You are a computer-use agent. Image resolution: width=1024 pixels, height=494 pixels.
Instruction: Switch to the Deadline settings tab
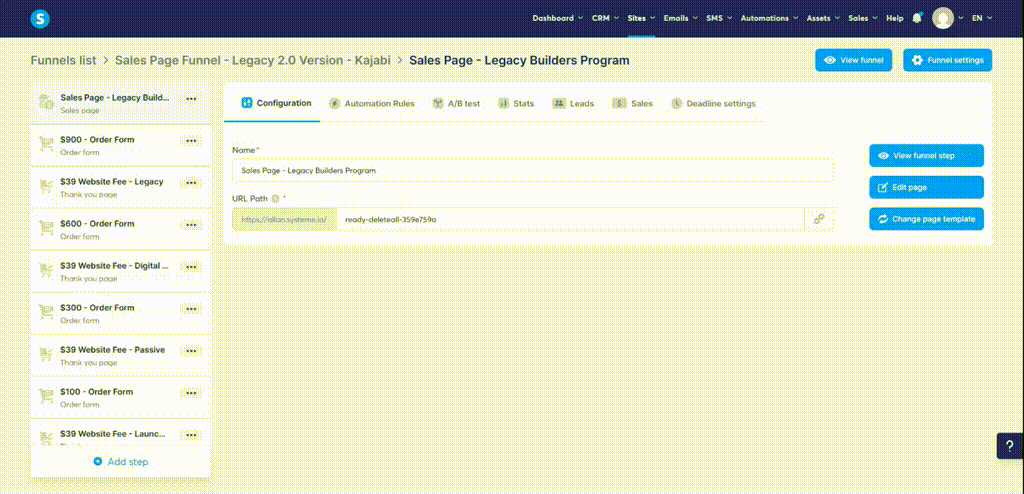tap(713, 103)
